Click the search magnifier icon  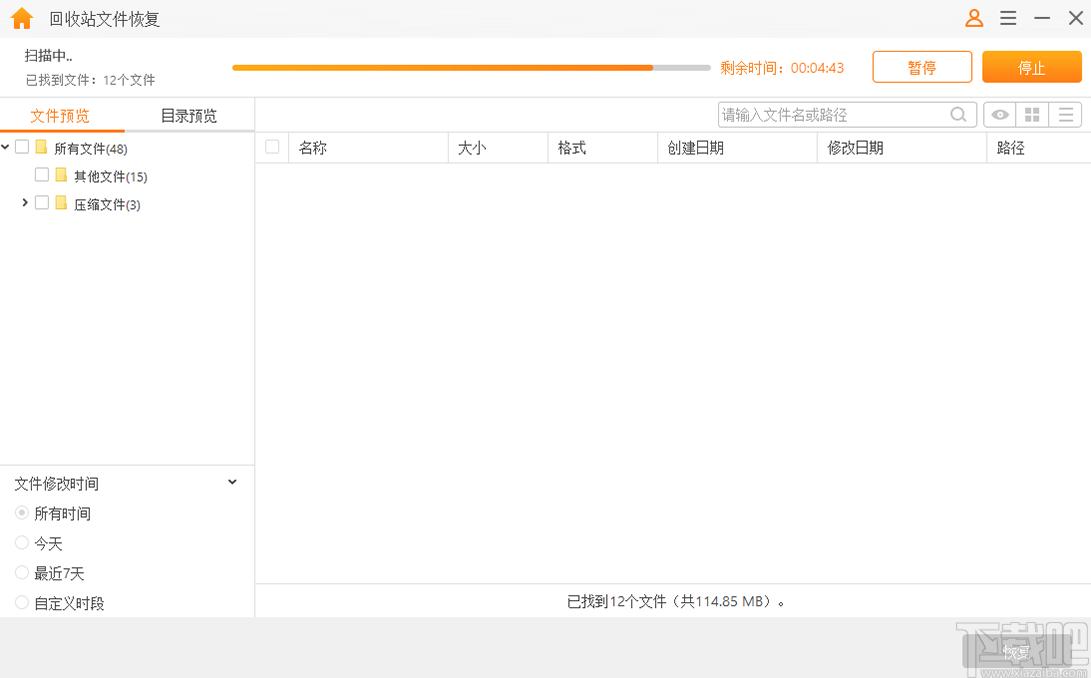point(958,115)
